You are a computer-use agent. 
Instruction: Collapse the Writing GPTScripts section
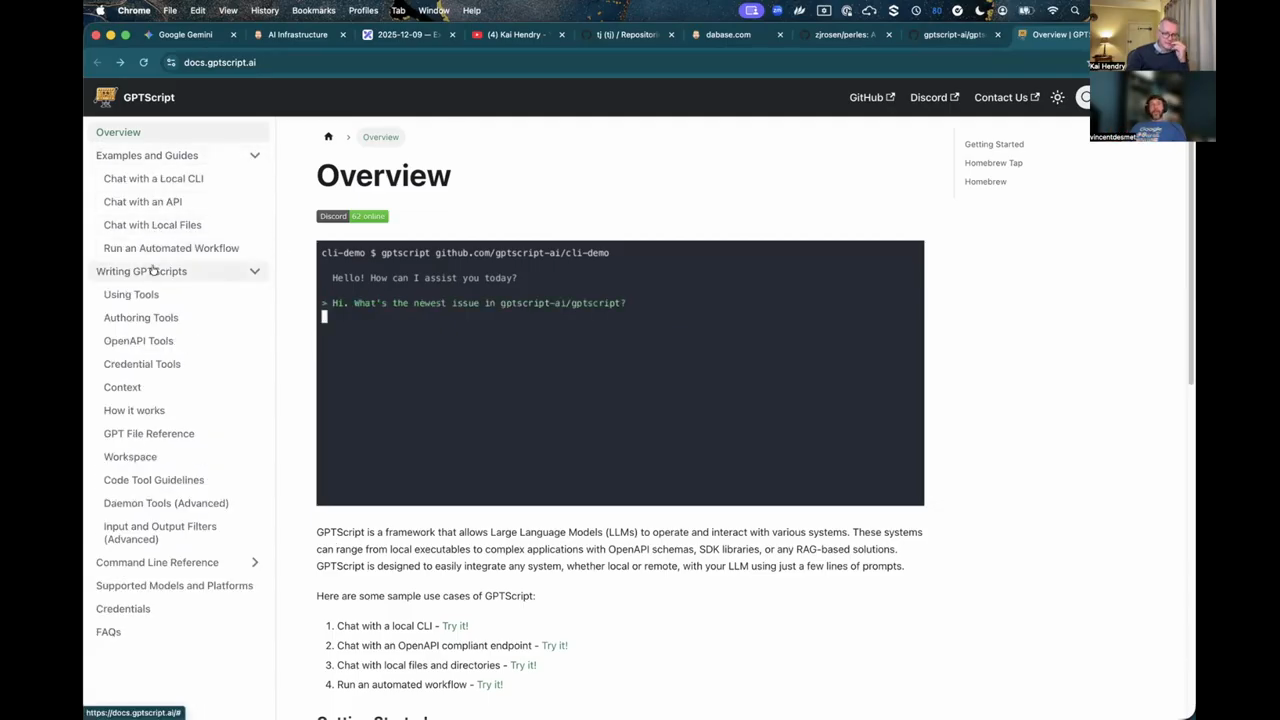[x=254, y=271]
